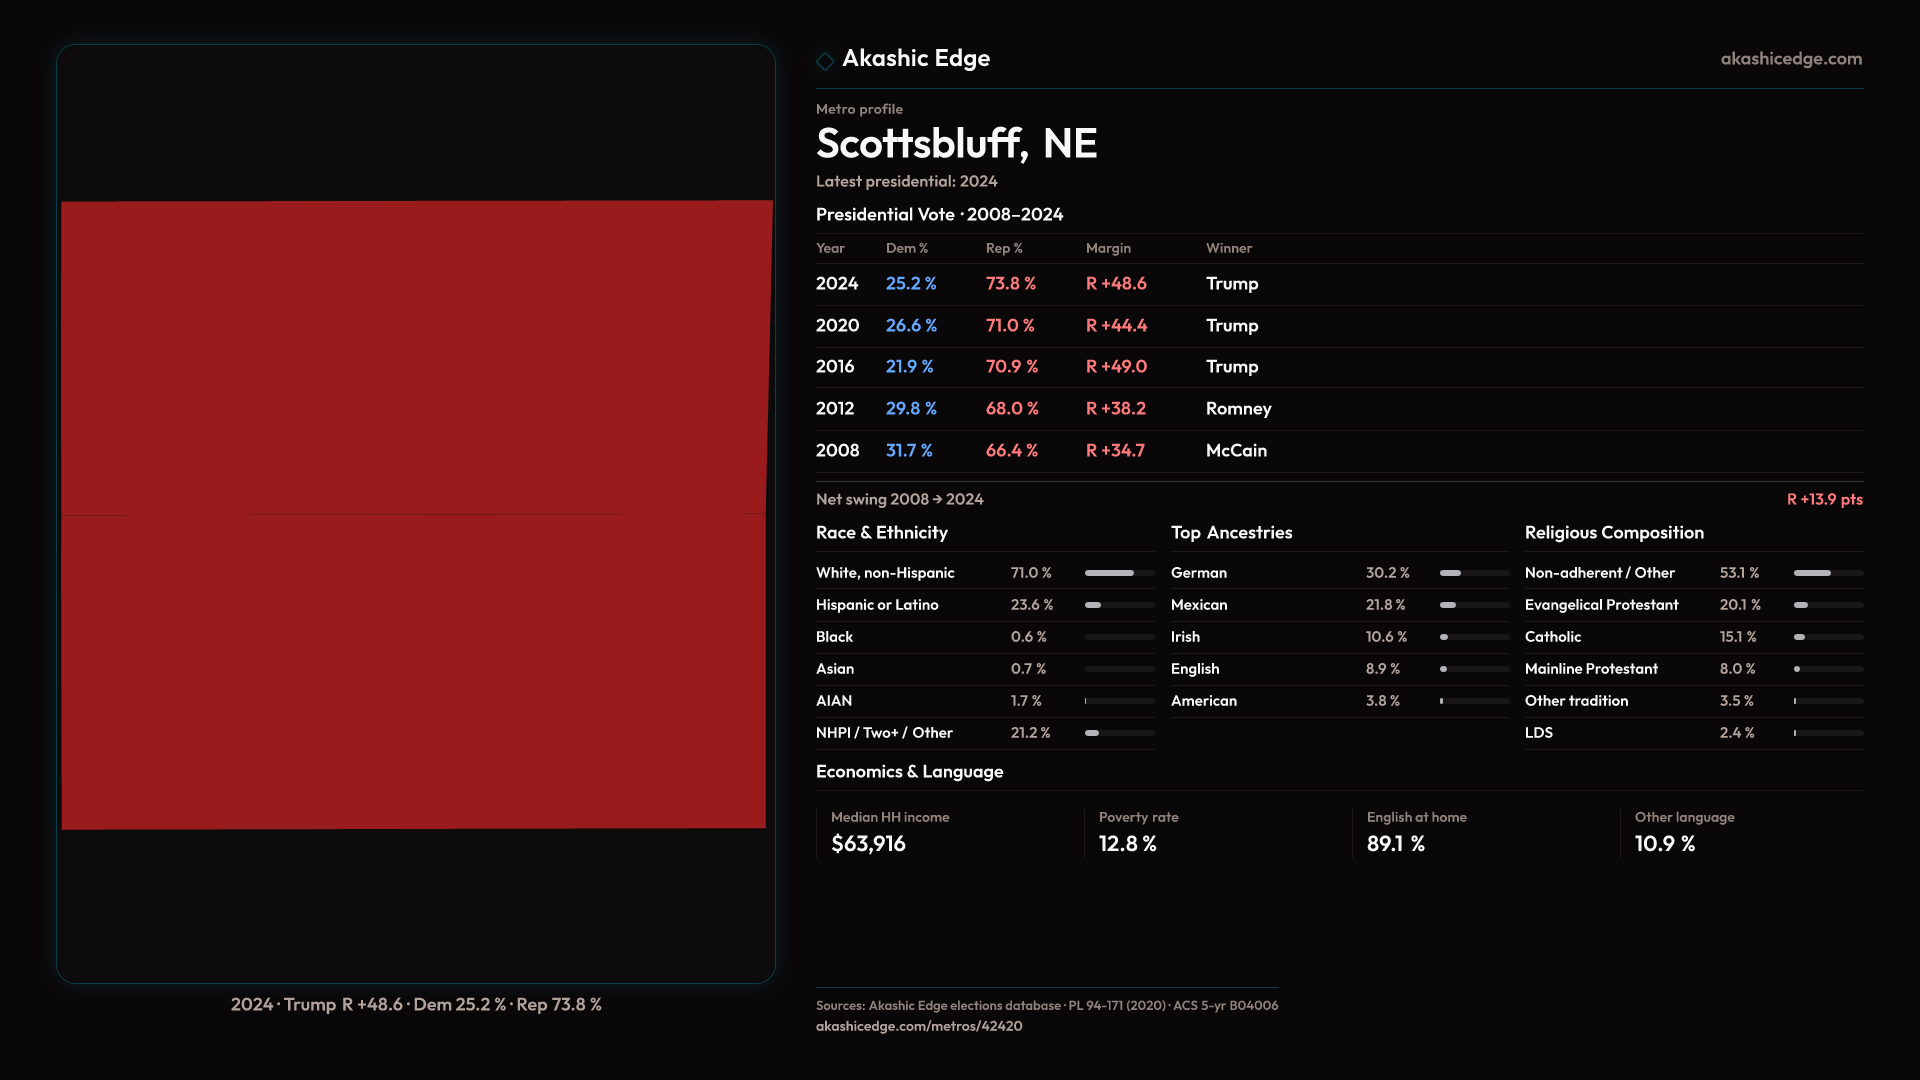Click the Poverty rate stat card
The height and width of the screenshot is (1080, 1920).
coord(1138,832)
